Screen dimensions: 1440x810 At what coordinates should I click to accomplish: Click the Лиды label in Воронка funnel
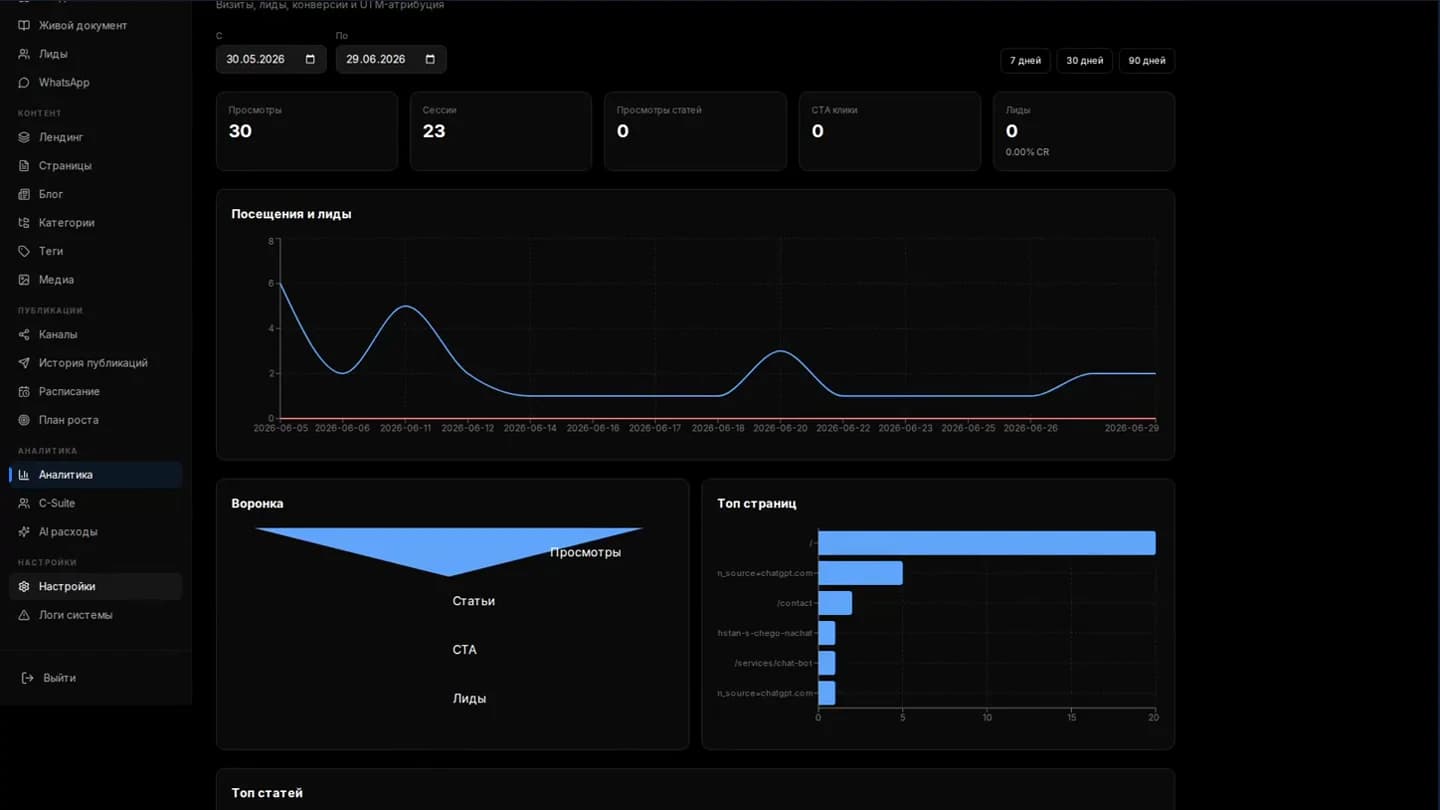[469, 699]
